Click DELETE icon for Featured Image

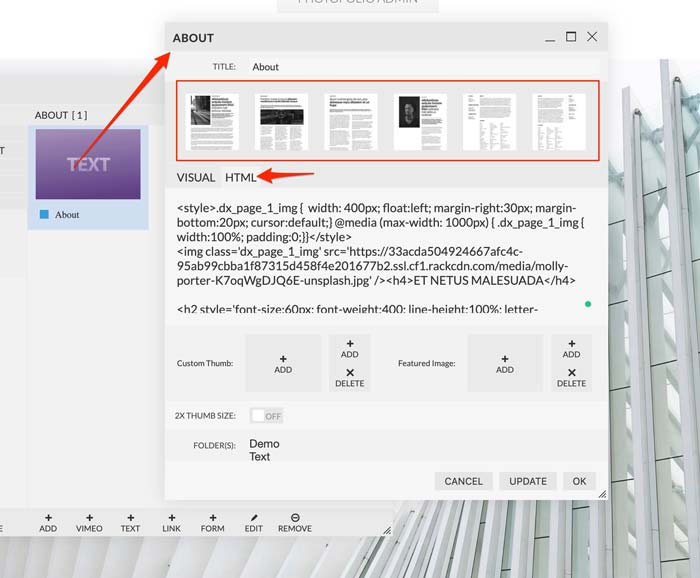coord(571,378)
